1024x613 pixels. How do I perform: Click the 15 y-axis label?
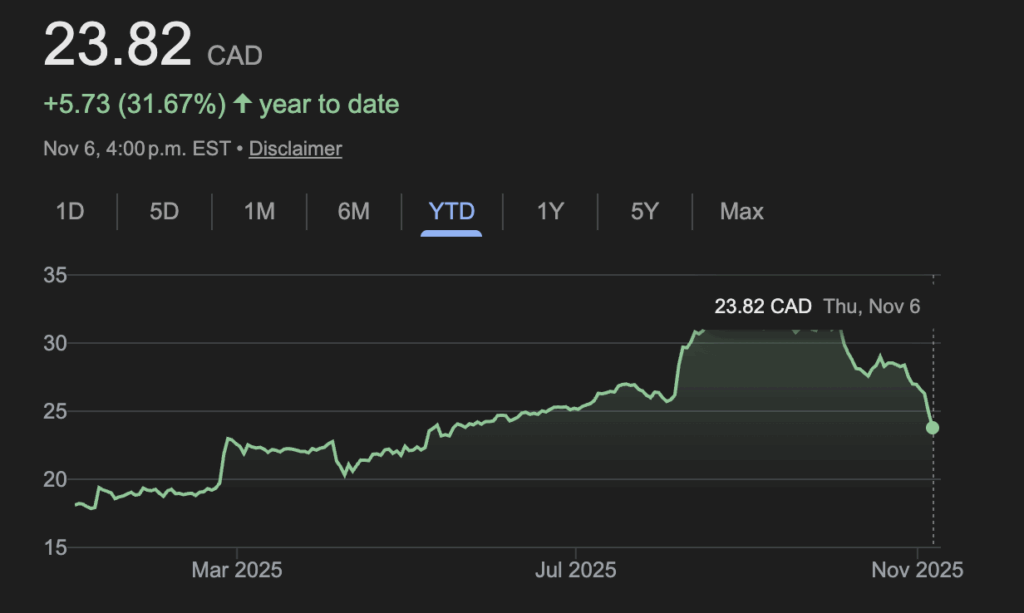coord(55,548)
